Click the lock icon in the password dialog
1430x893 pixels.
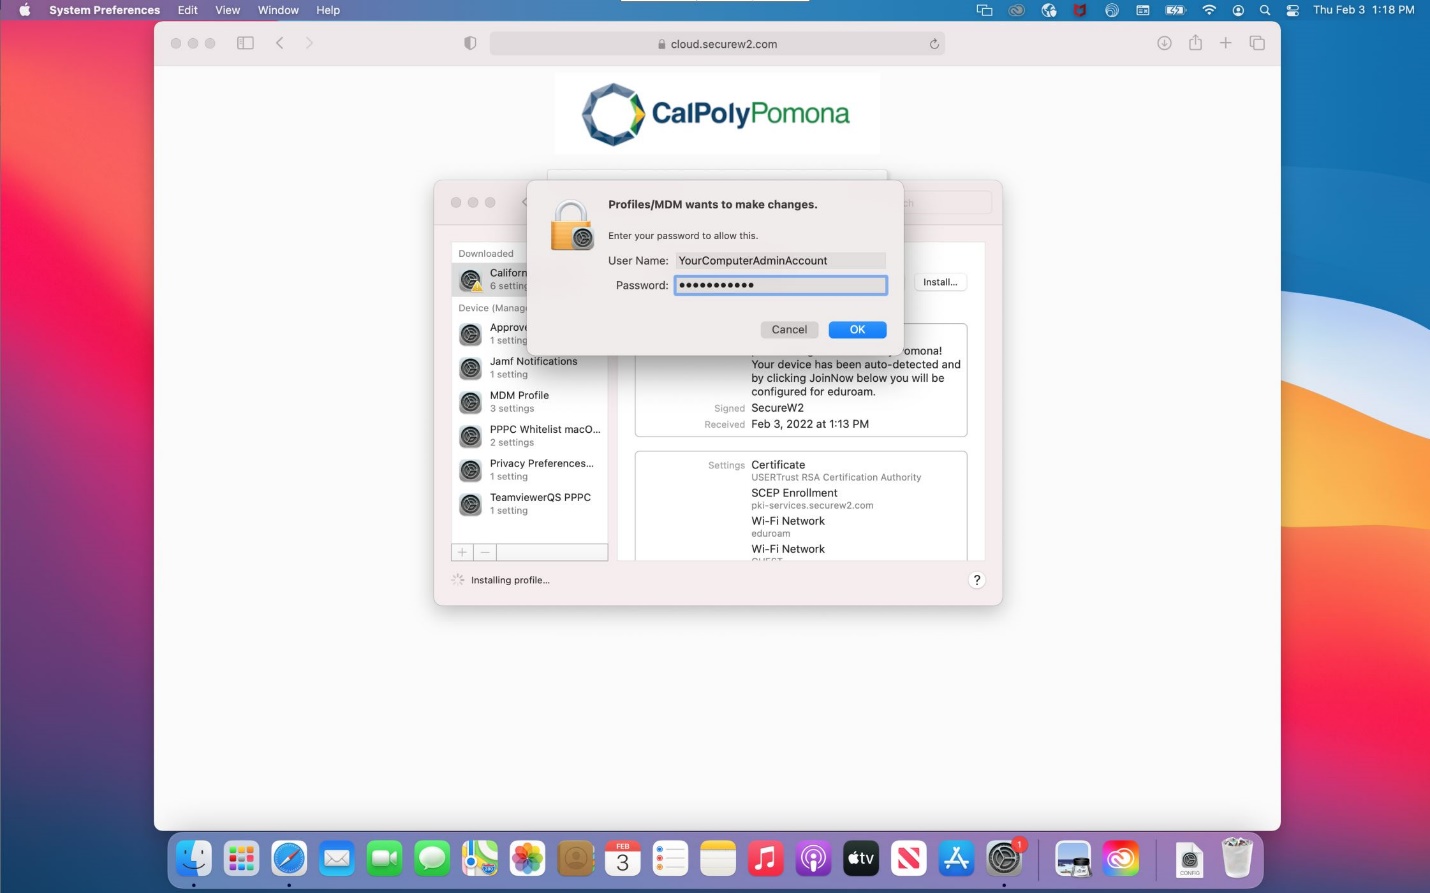(572, 226)
